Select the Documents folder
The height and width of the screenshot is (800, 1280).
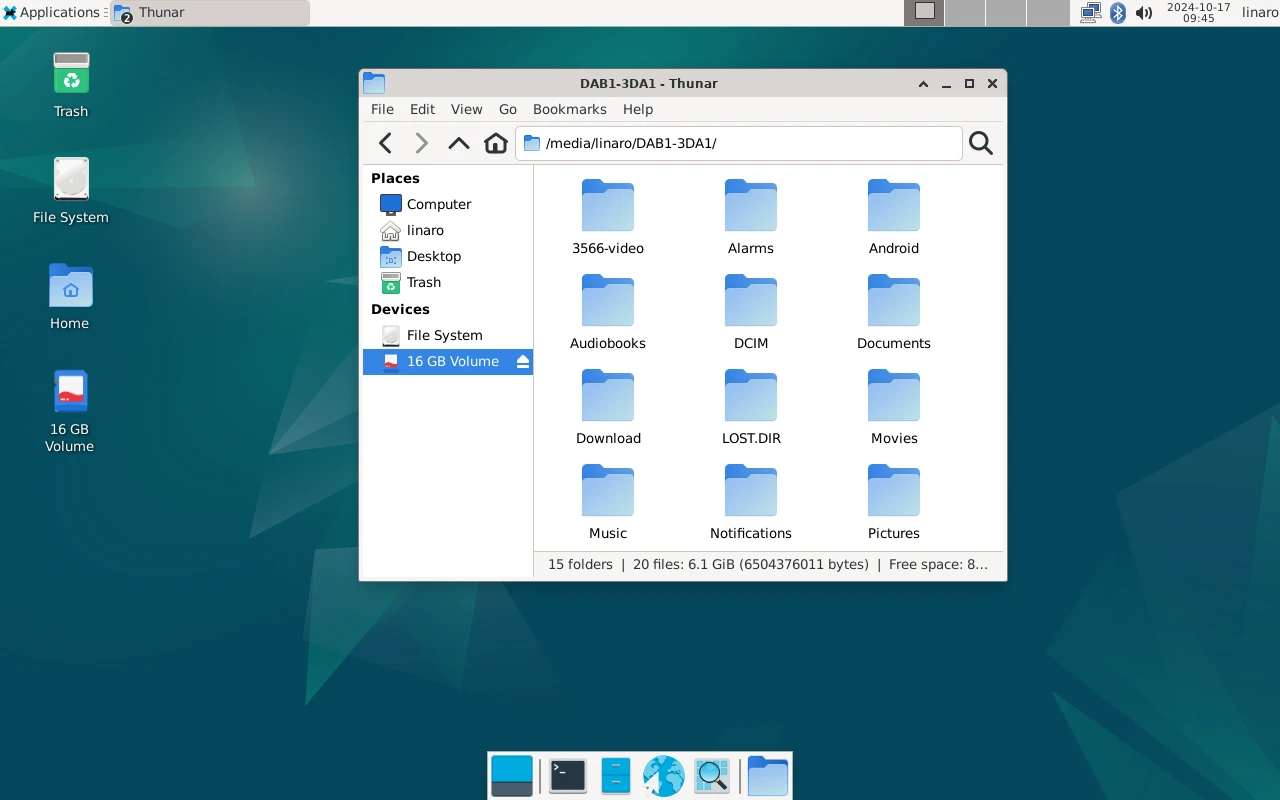coord(894,313)
